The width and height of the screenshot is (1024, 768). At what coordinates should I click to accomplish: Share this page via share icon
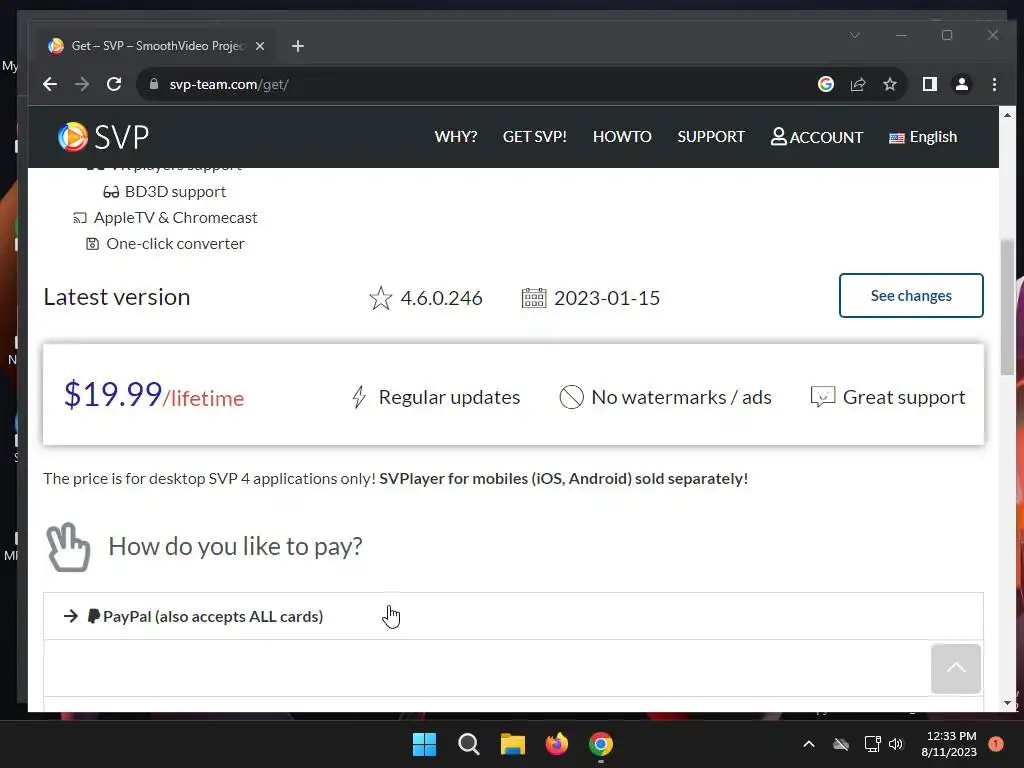click(857, 84)
